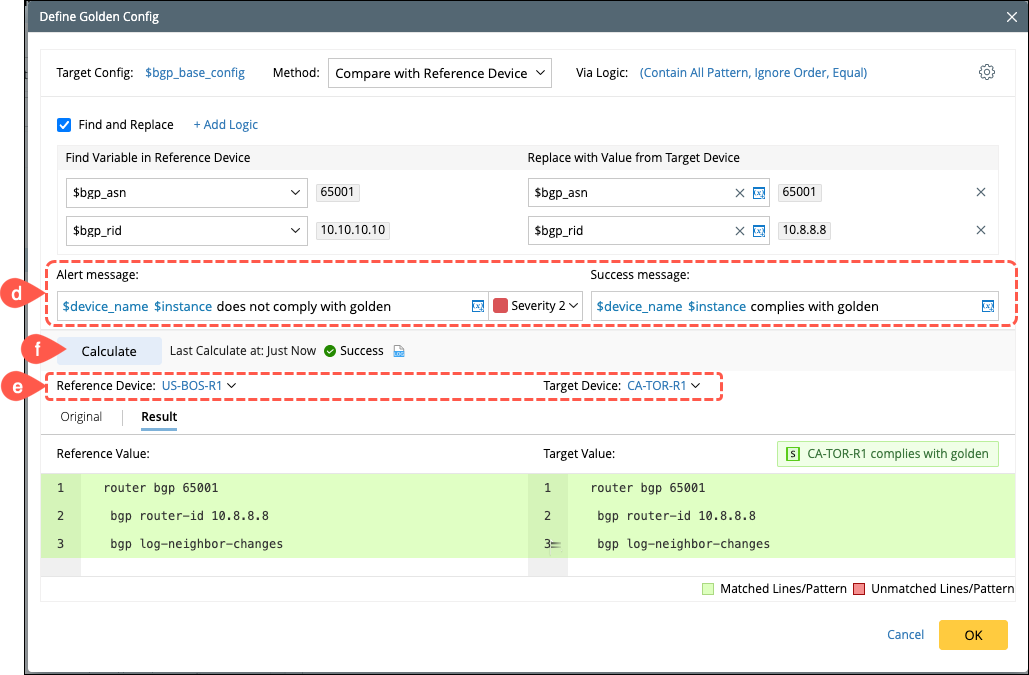Screen dimensions: 1029x675
Task: Open the calculate log icon next to Success
Action: coord(399,351)
